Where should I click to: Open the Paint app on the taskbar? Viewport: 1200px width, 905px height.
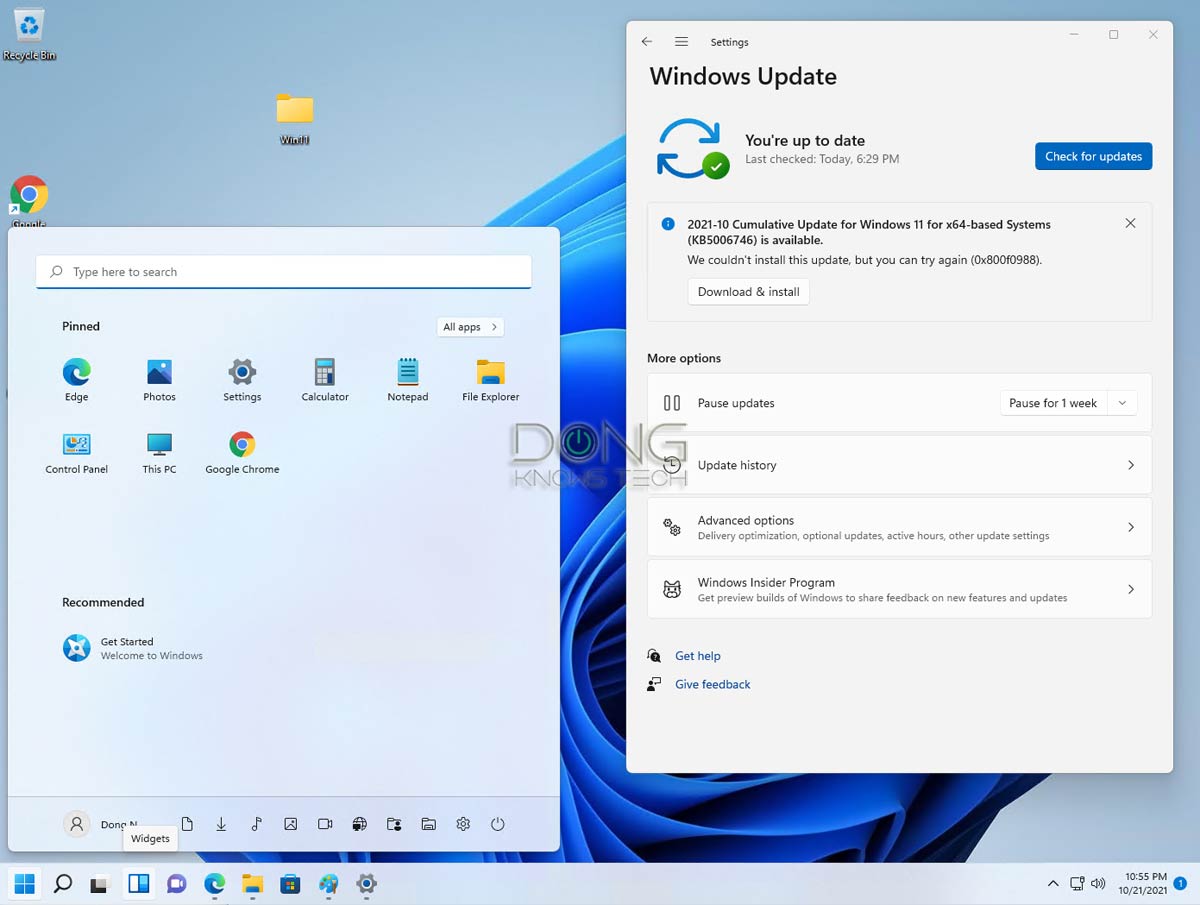328,884
